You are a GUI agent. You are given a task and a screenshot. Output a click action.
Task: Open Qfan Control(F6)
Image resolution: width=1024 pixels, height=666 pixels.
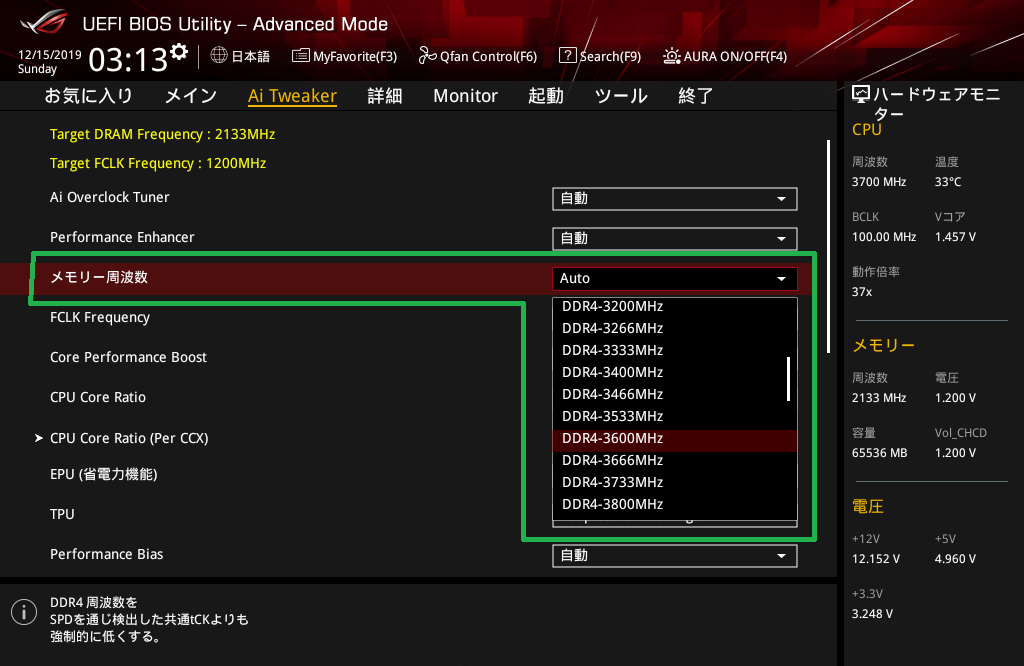click(477, 56)
